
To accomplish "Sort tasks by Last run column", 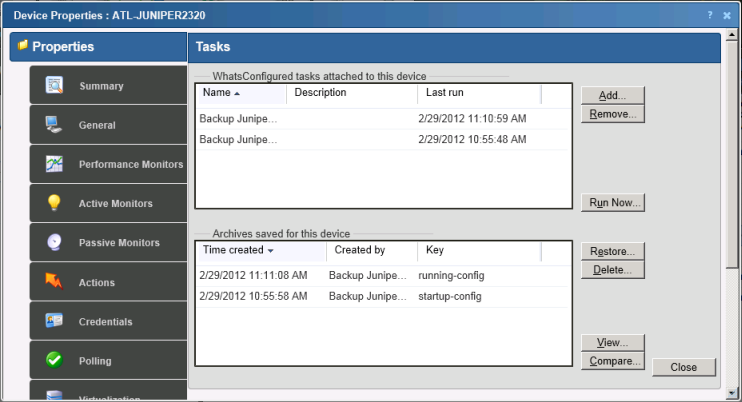I will click(479, 93).
